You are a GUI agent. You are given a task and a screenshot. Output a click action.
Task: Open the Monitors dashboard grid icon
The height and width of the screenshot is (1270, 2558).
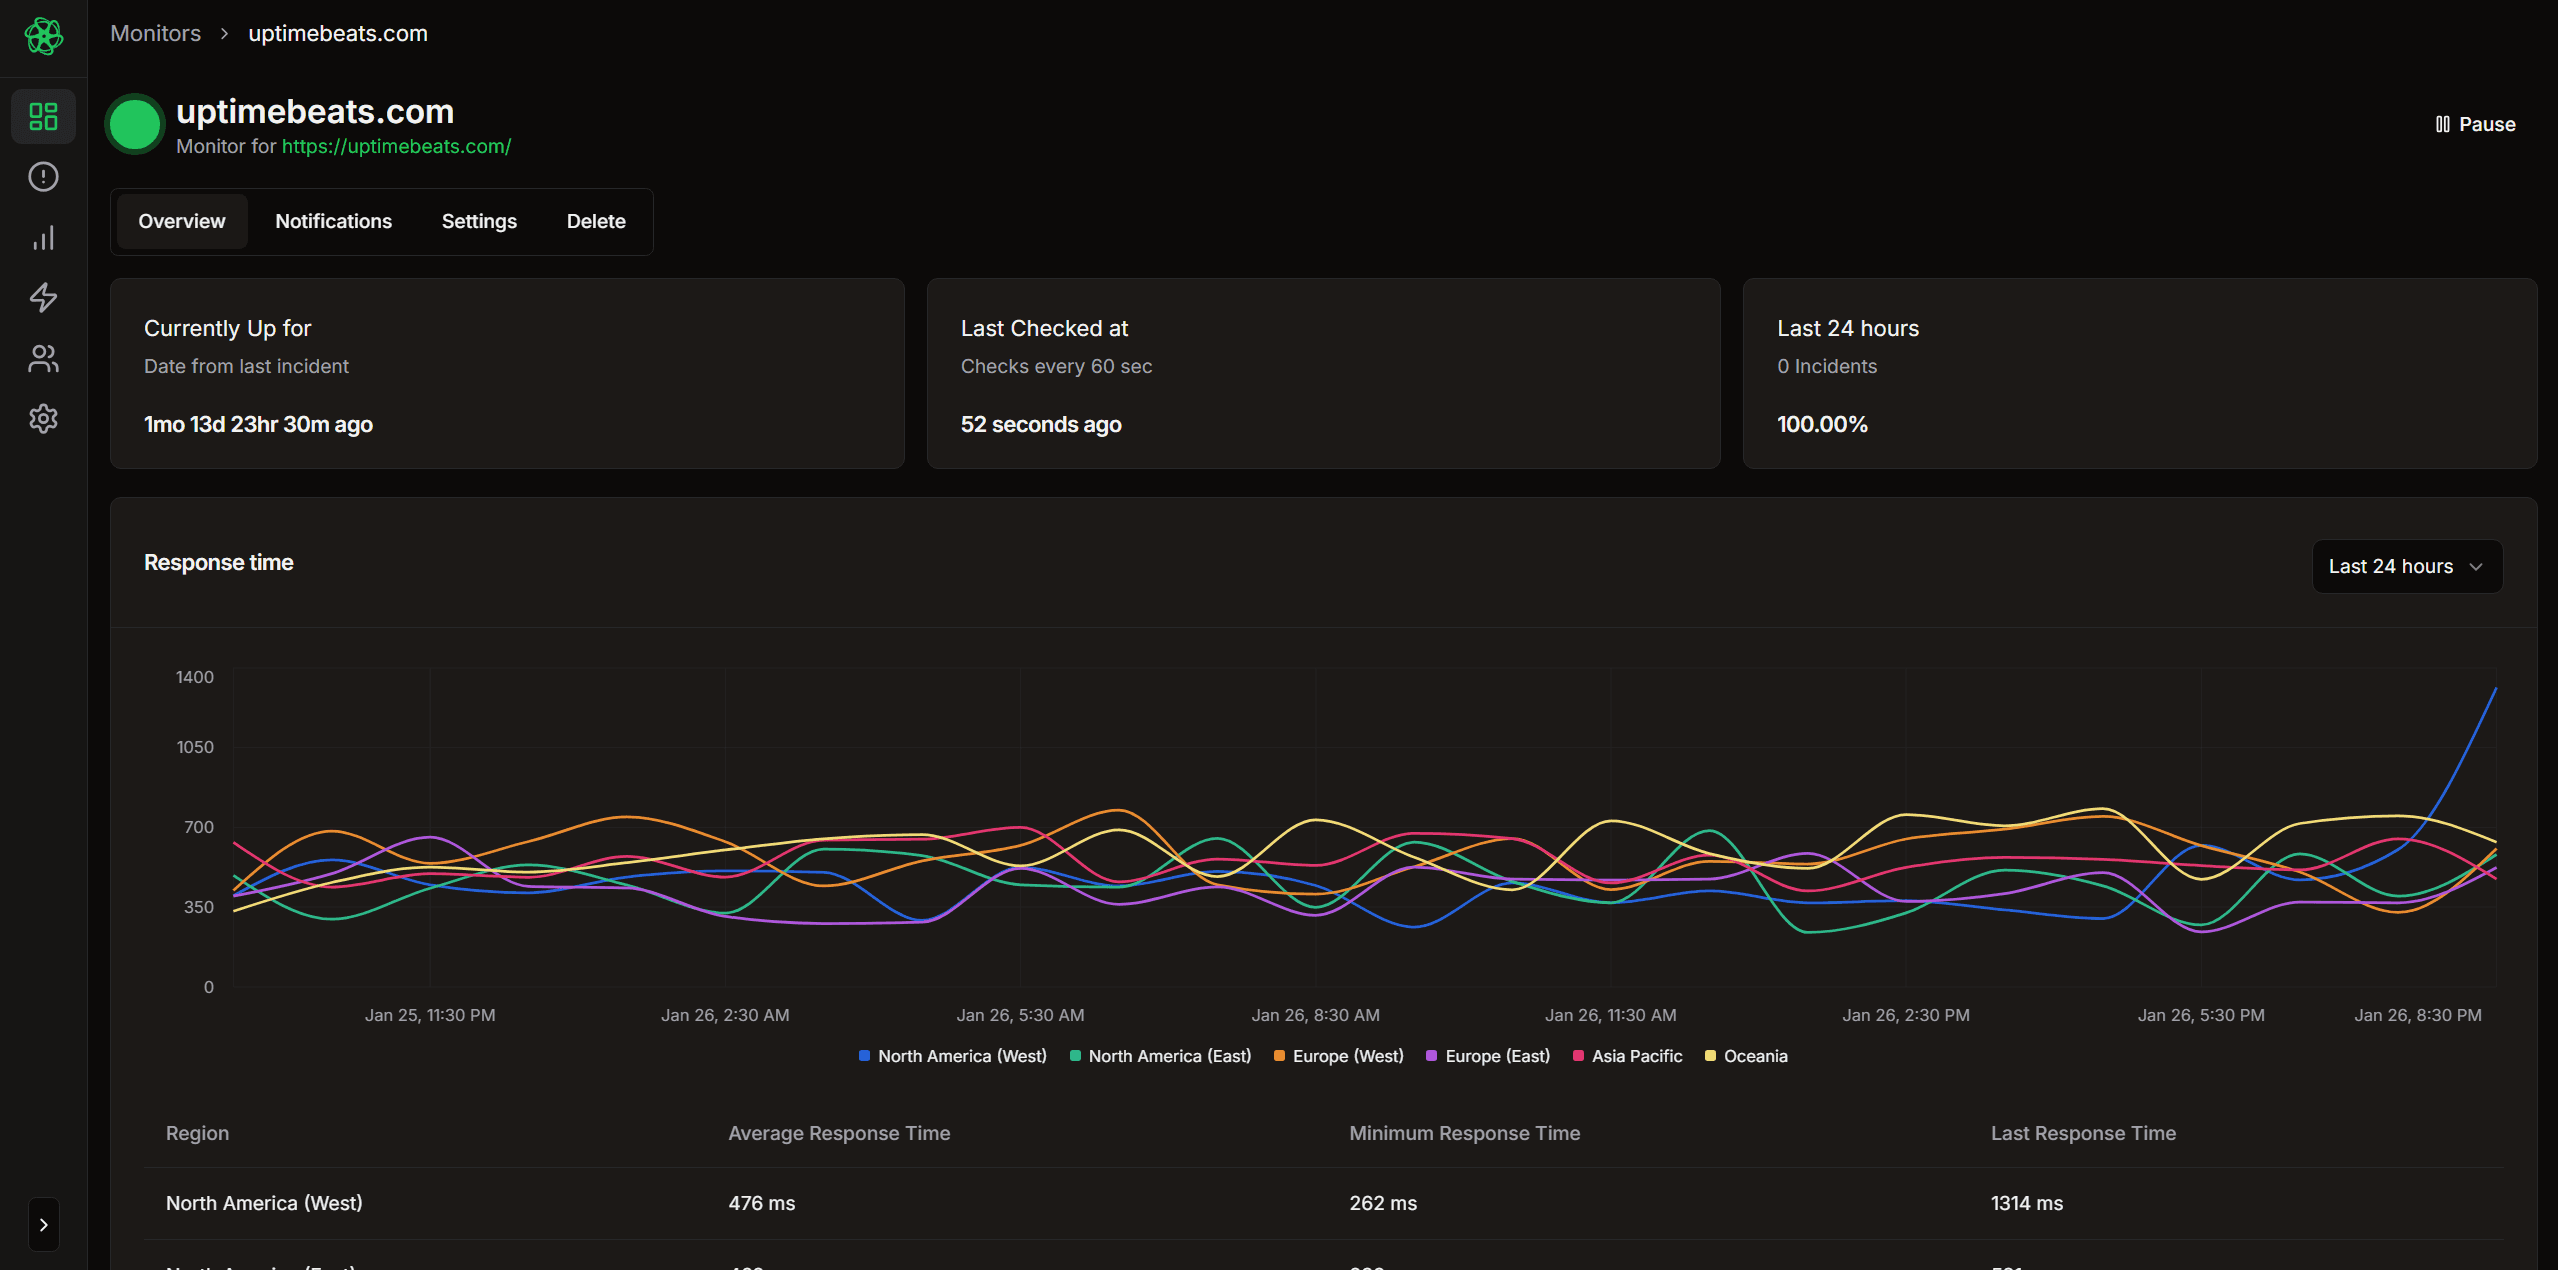coord(42,116)
